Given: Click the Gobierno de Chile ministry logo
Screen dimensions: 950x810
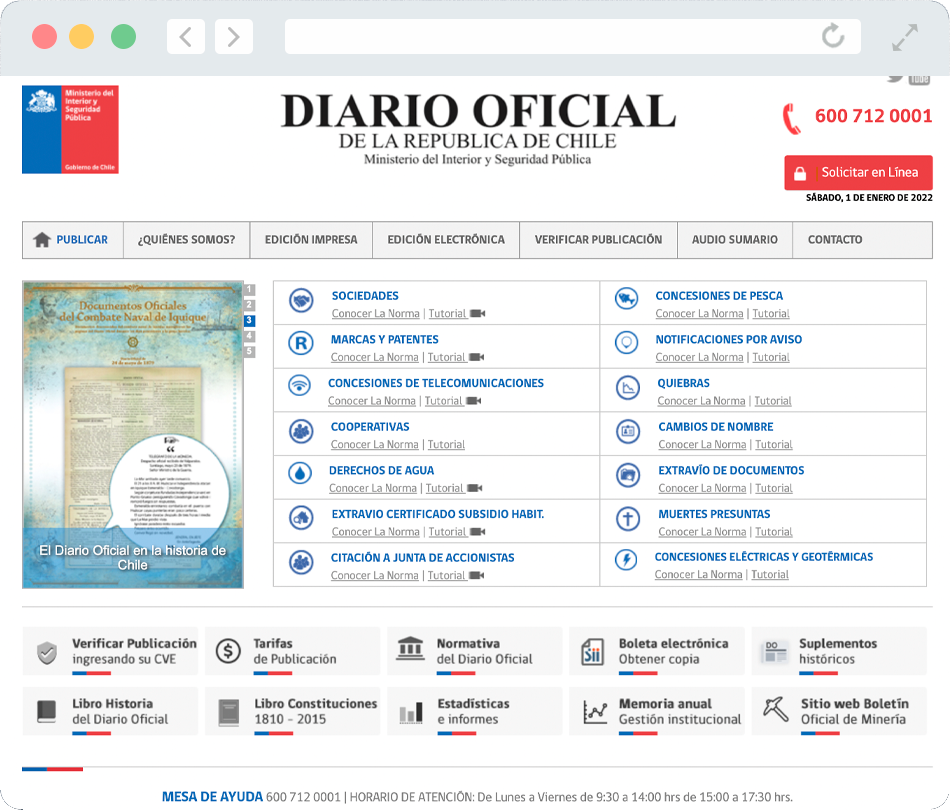Looking at the screenshot, I should (70, 130).
